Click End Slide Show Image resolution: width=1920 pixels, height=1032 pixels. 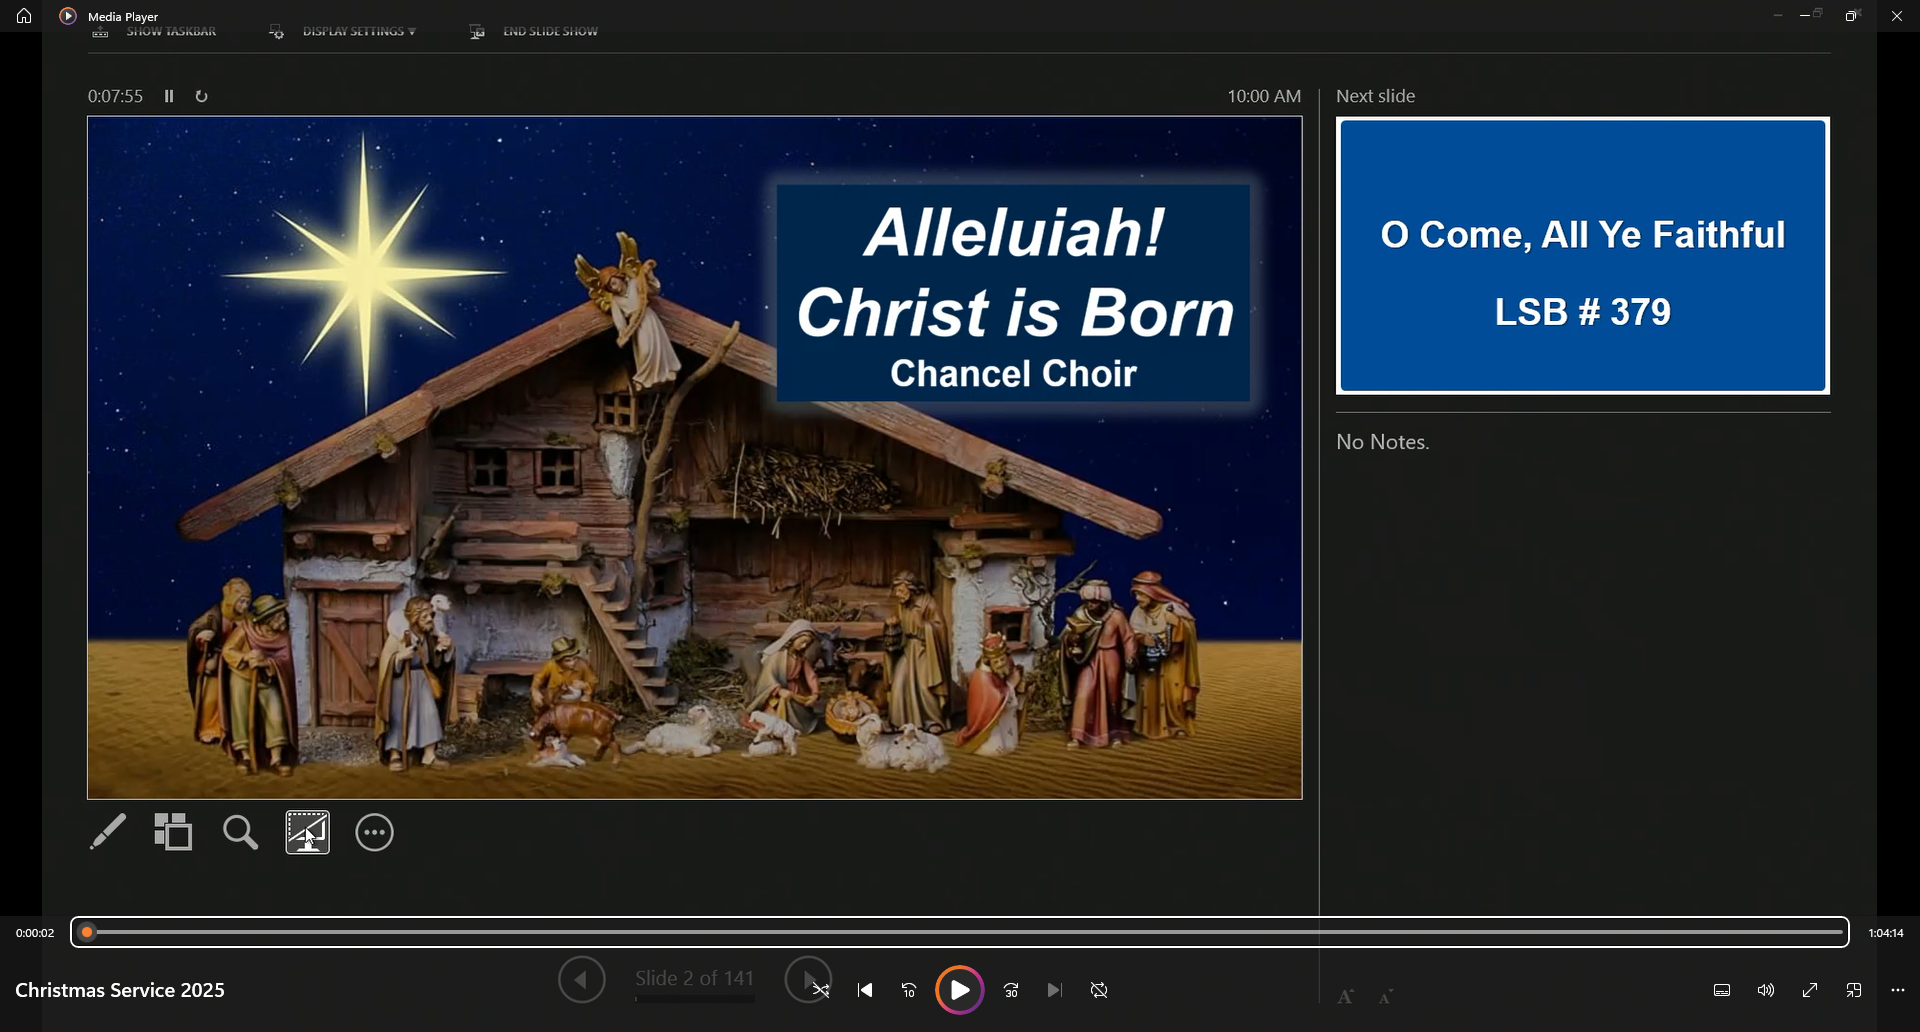[x=549, y=32]
